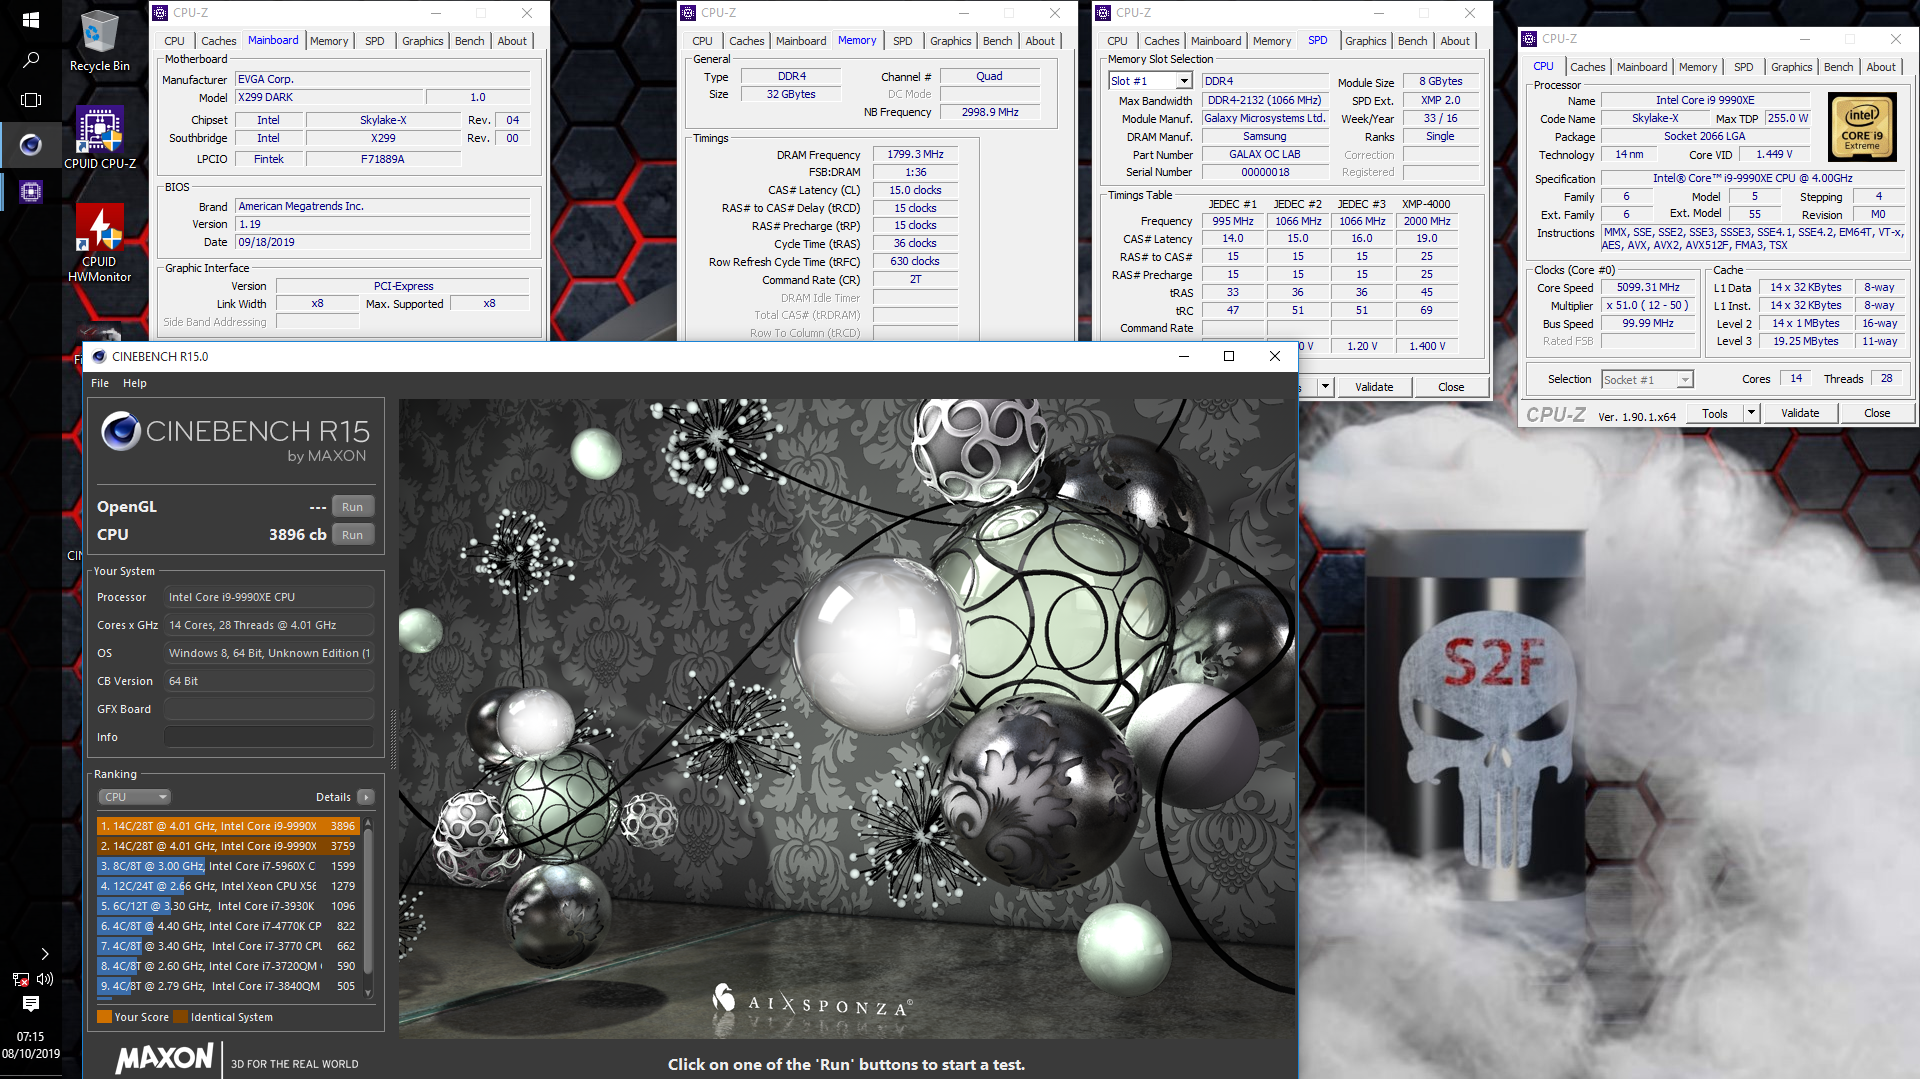Click the Processor field Intel Core i9-9990XE CPU
Screen dimensions: 1920x1079
[269, 597]
